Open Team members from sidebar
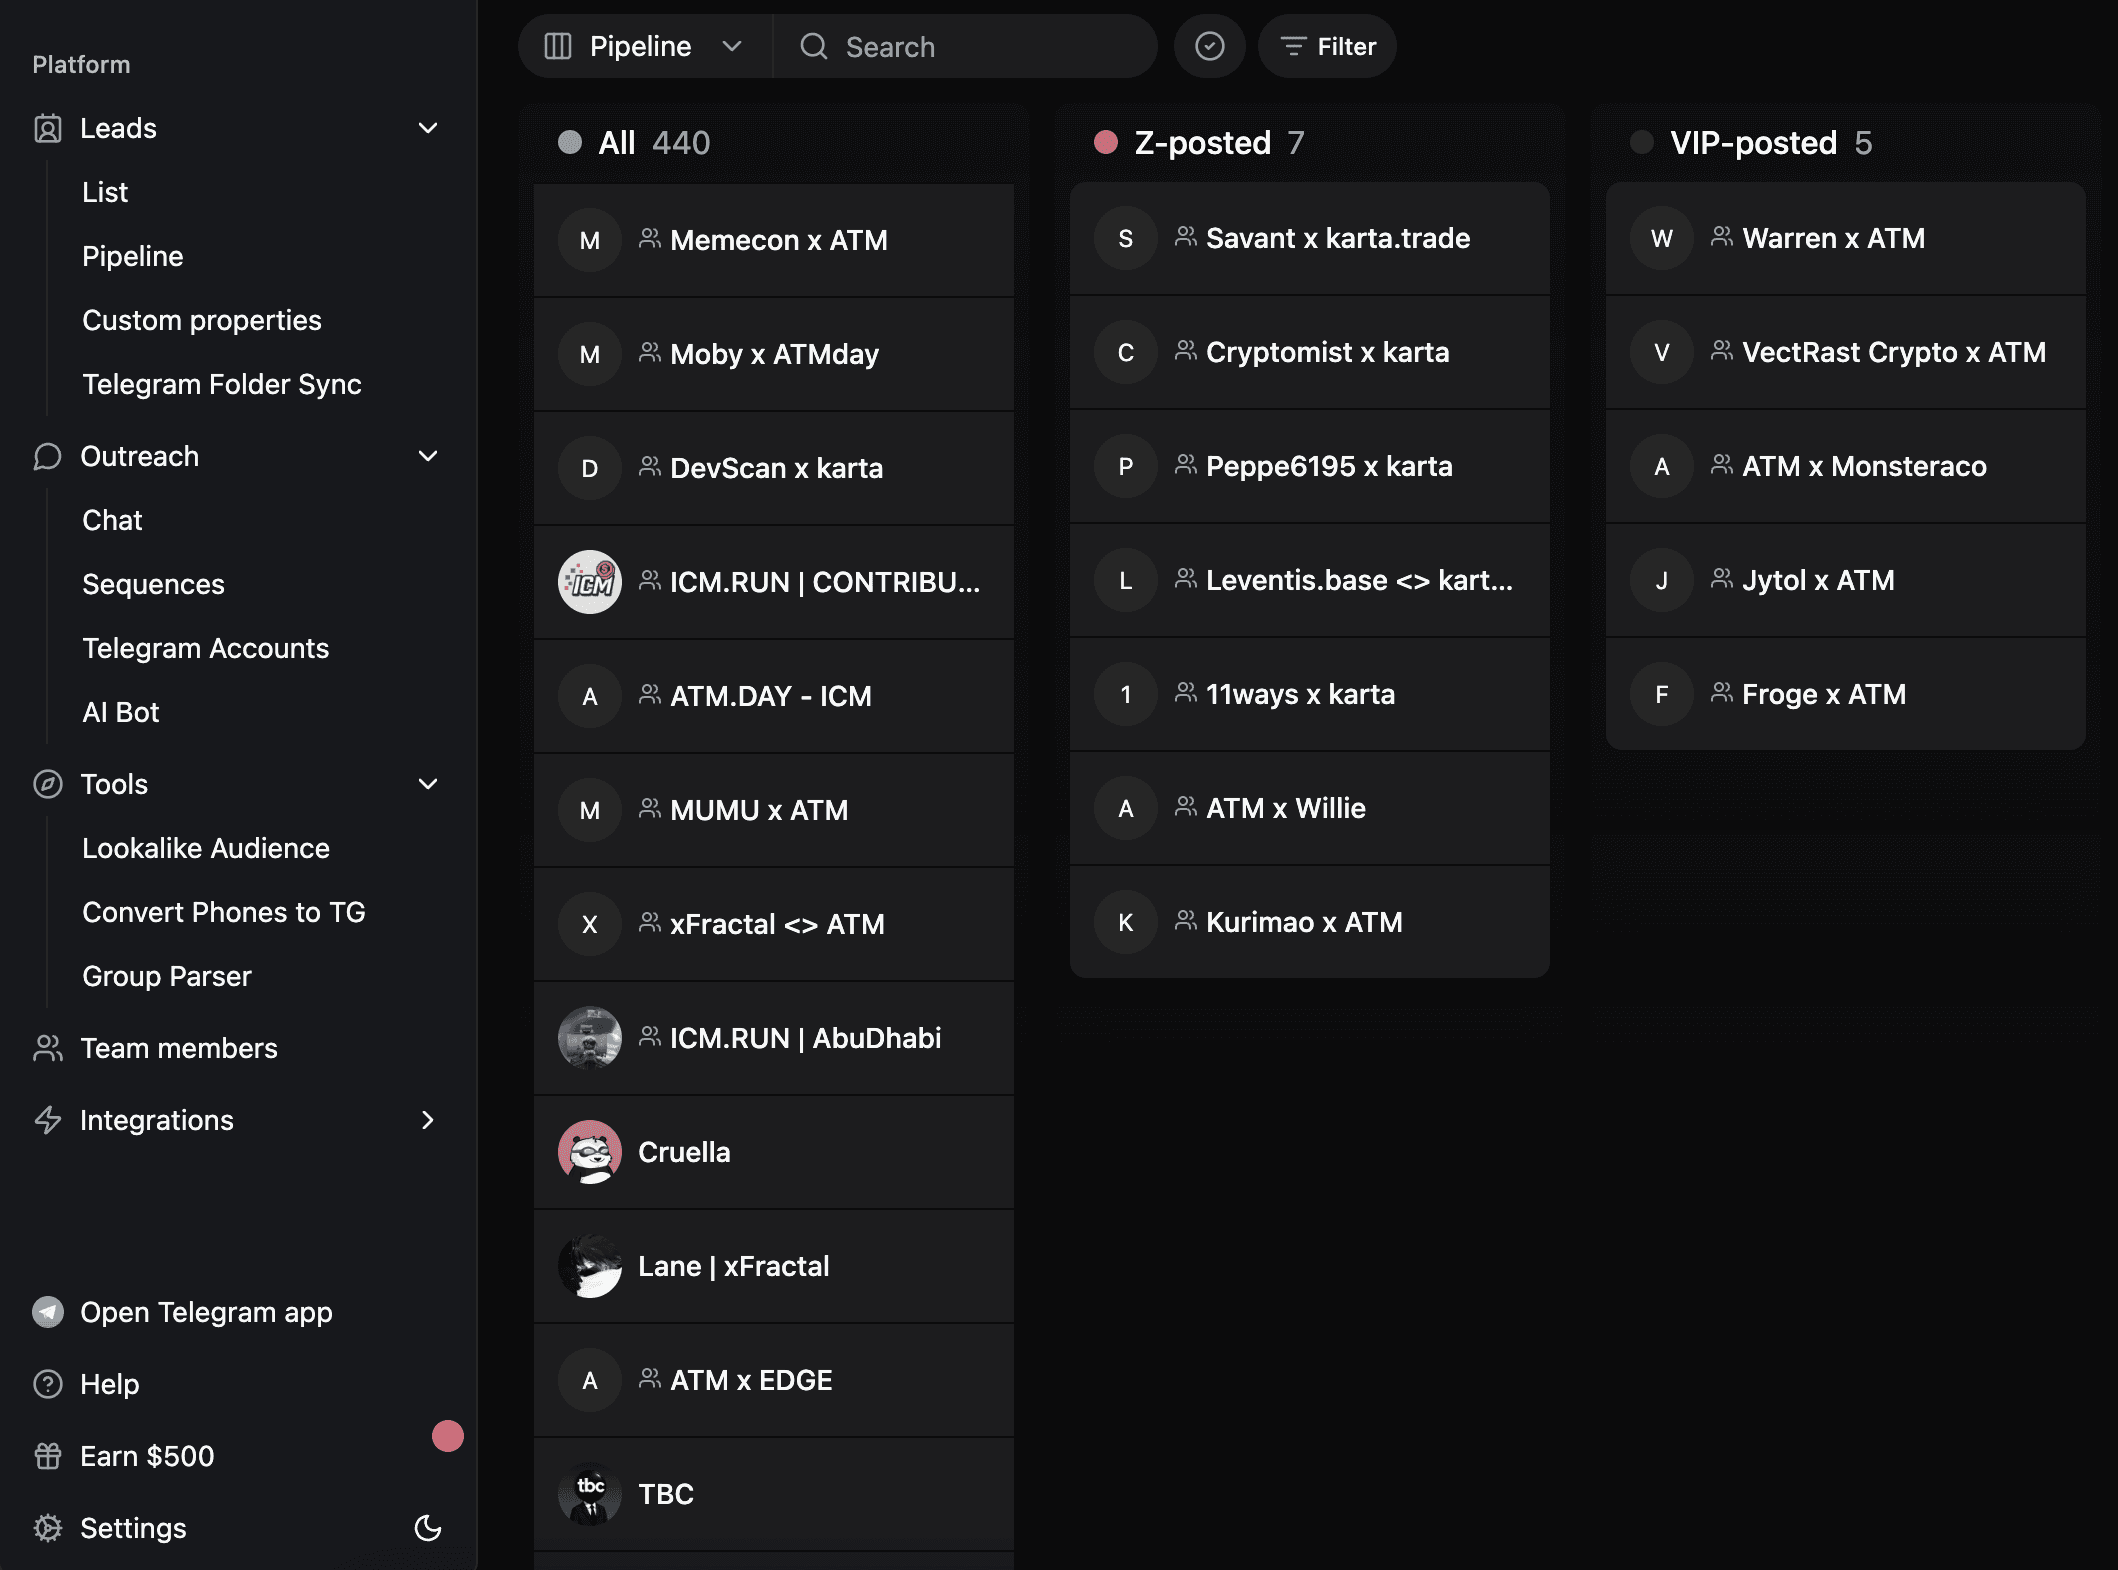 coord(178,1048)
